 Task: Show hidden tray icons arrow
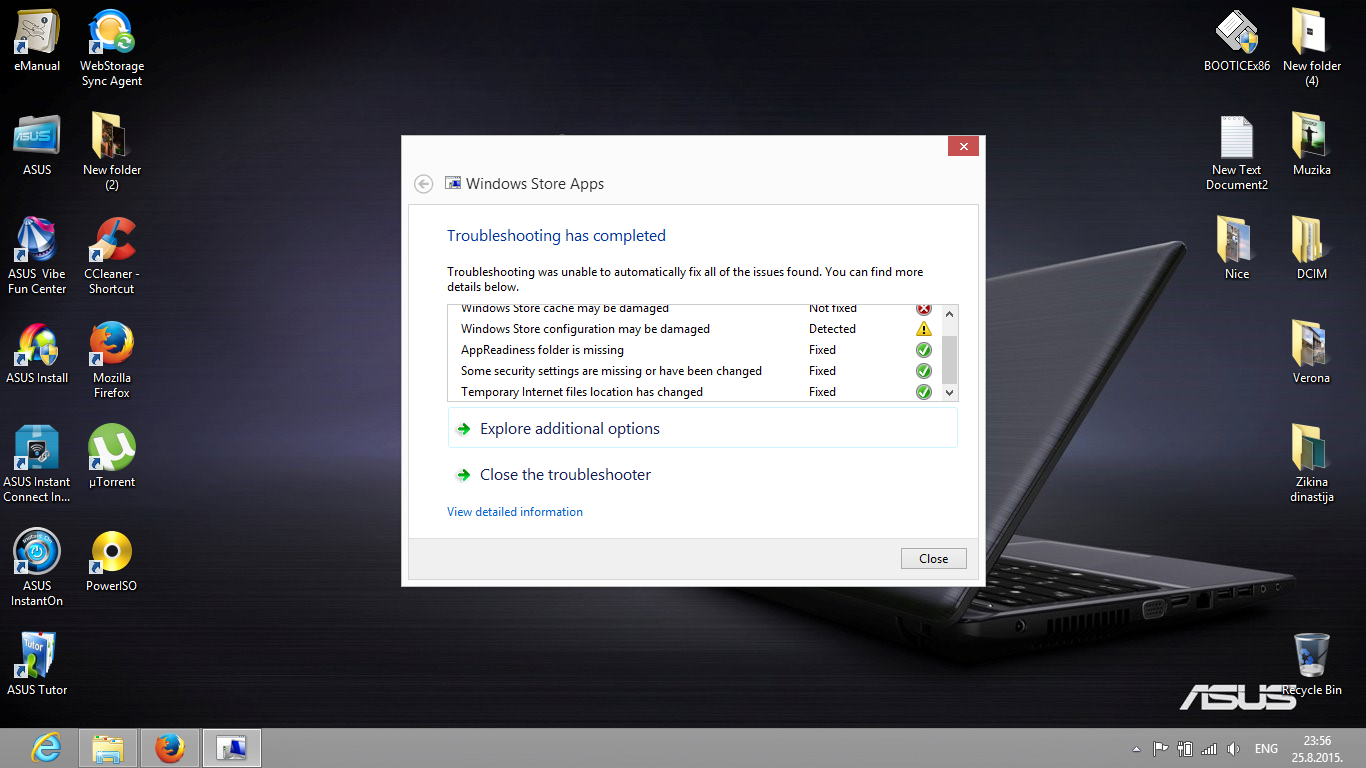(1136, 749)
